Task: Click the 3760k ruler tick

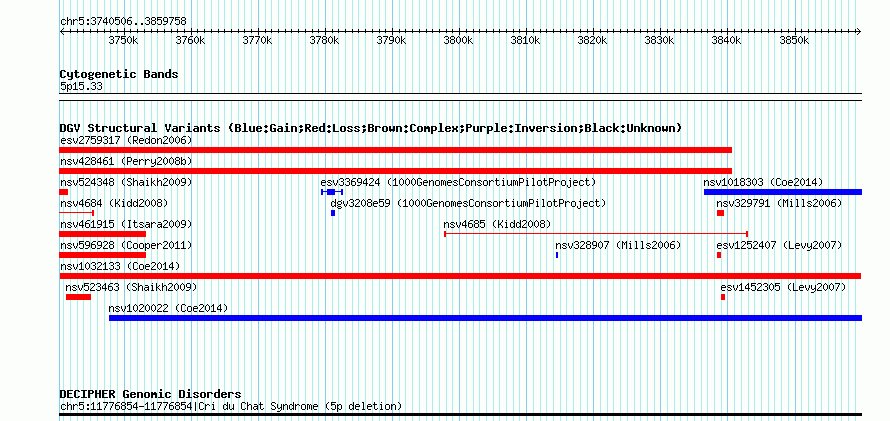Action: (190, 40)
